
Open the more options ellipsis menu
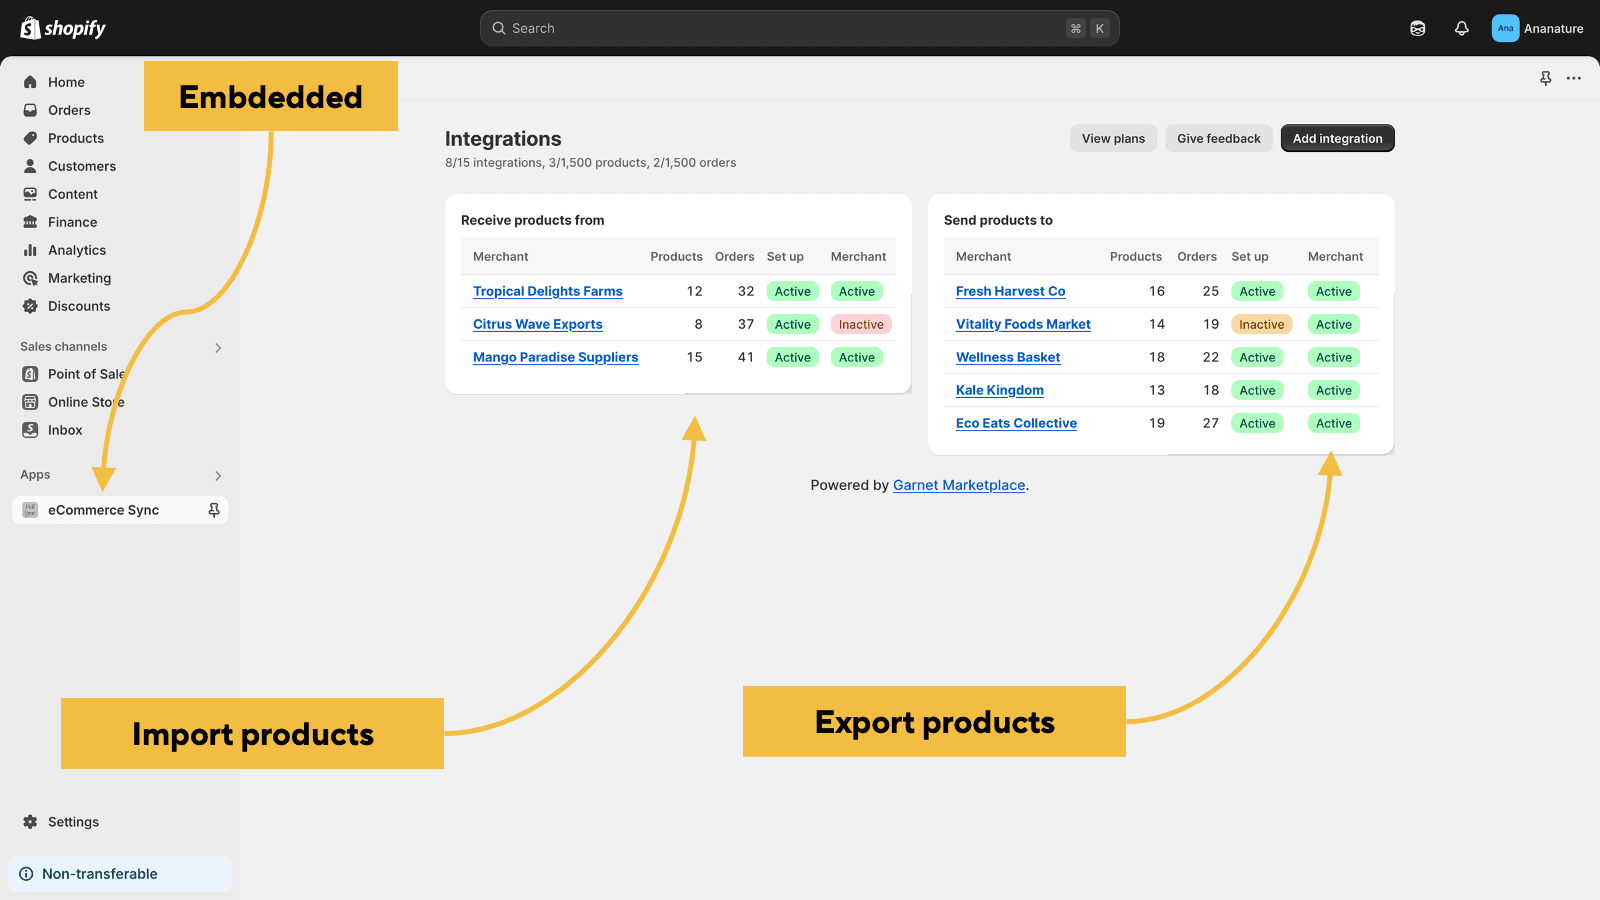point(1574,78)
